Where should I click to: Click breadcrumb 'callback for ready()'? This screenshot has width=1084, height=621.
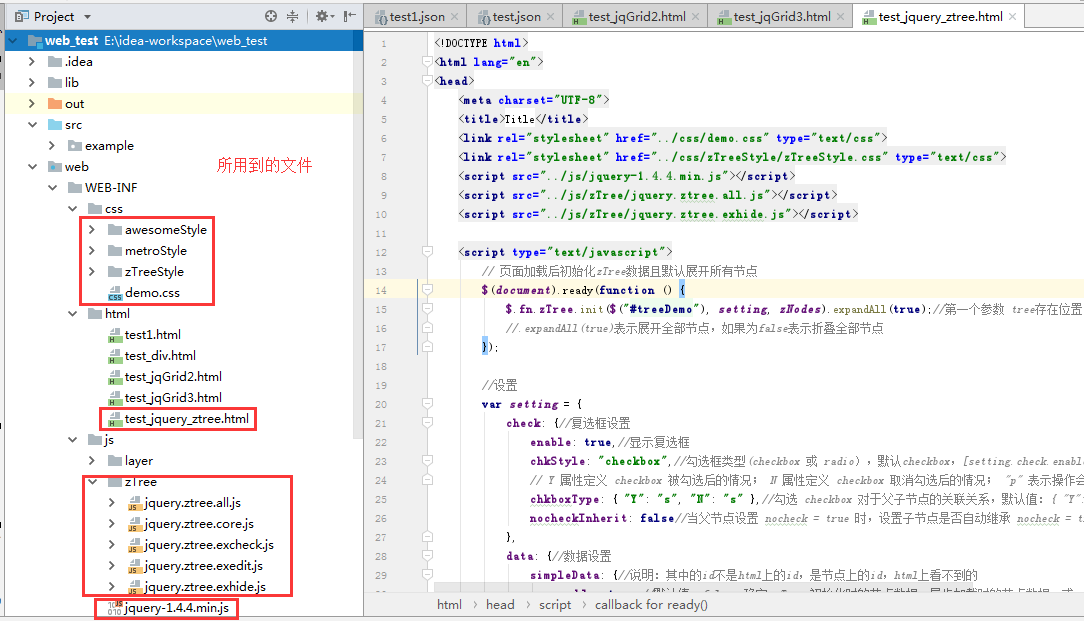651,605
